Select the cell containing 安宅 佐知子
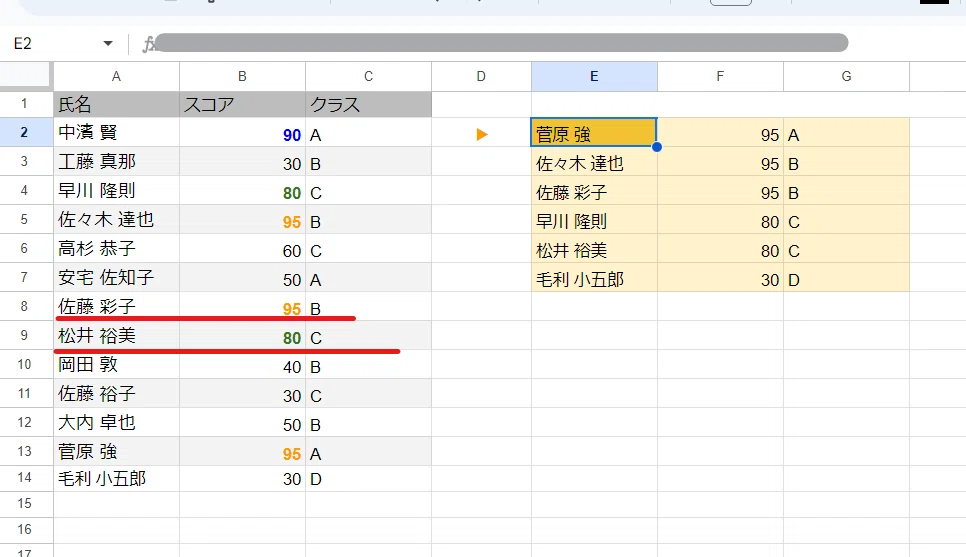 (116, 277)
